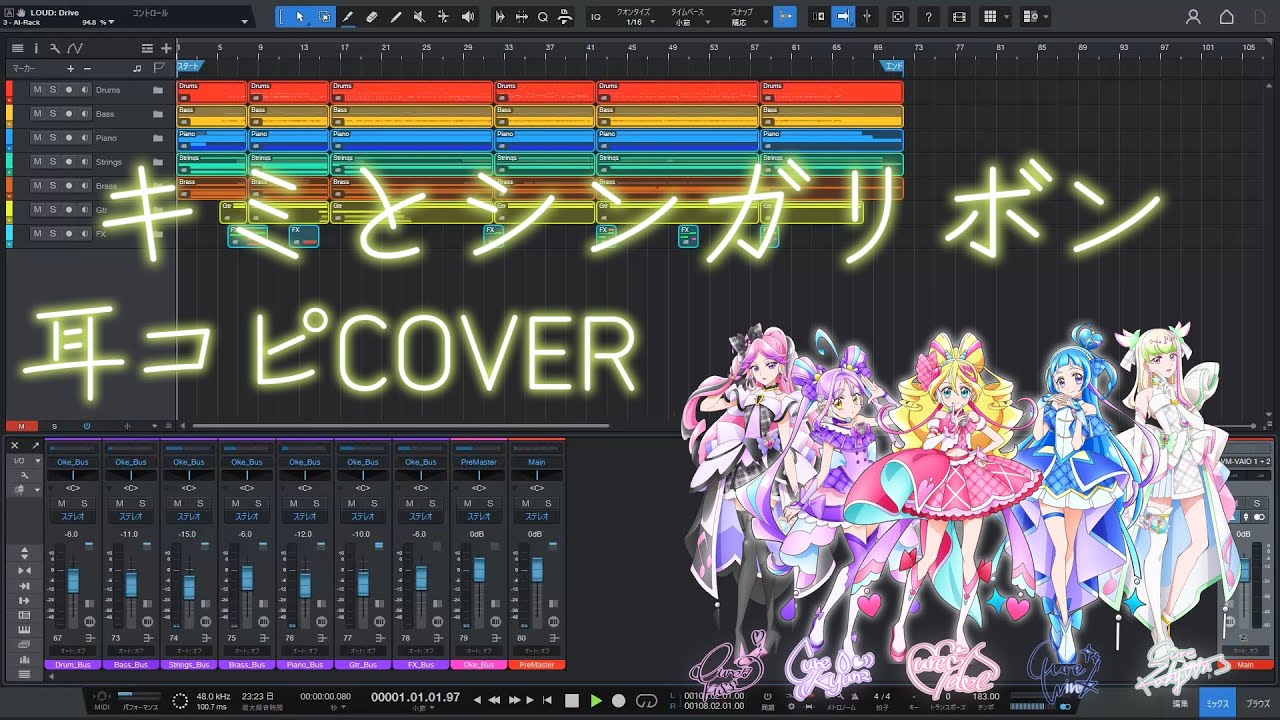Open automation mode dropdown on Bass_Bus
This screenshot has height=720, width=1280.
(131, 651)
